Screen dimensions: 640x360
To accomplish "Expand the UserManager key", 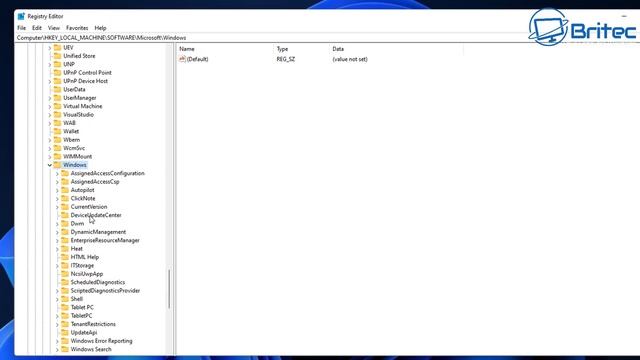I will coord(50,98).
